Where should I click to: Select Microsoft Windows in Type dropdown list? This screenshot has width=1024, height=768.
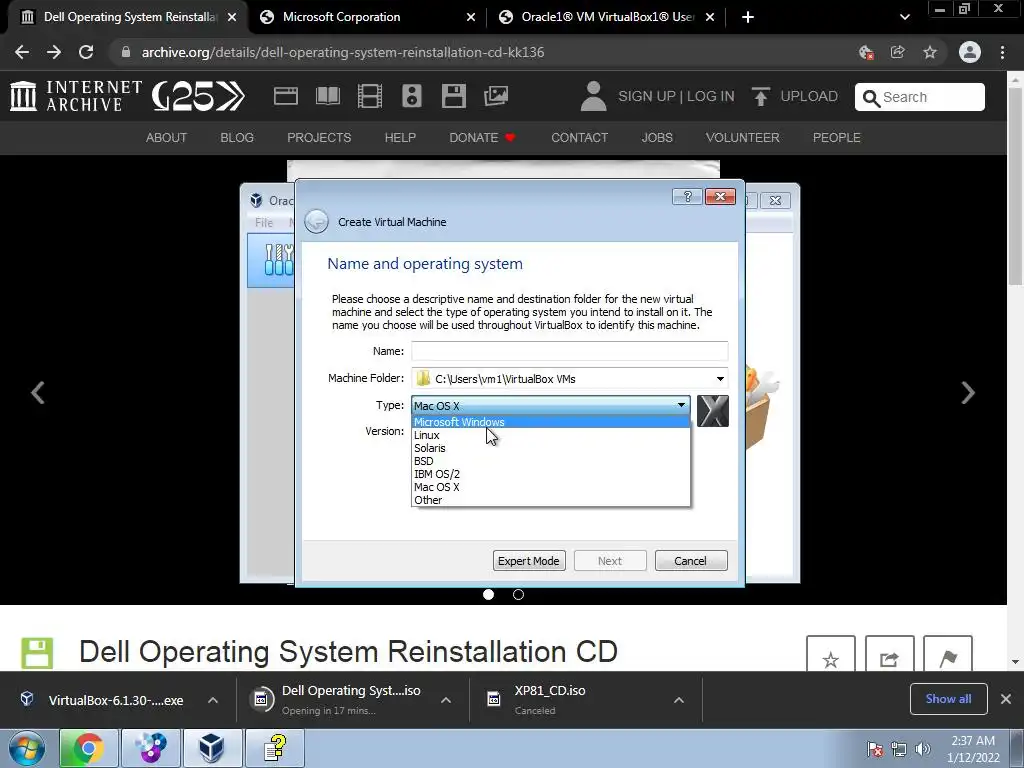[551, 422]
